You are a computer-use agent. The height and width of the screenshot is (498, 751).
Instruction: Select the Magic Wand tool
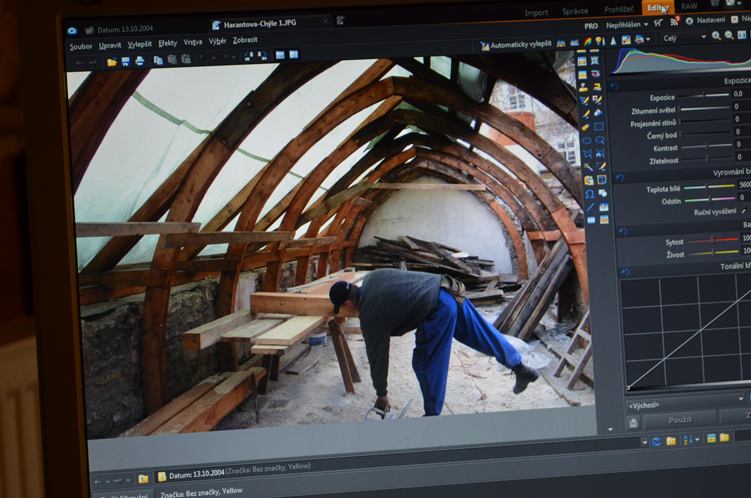[588, 167]
